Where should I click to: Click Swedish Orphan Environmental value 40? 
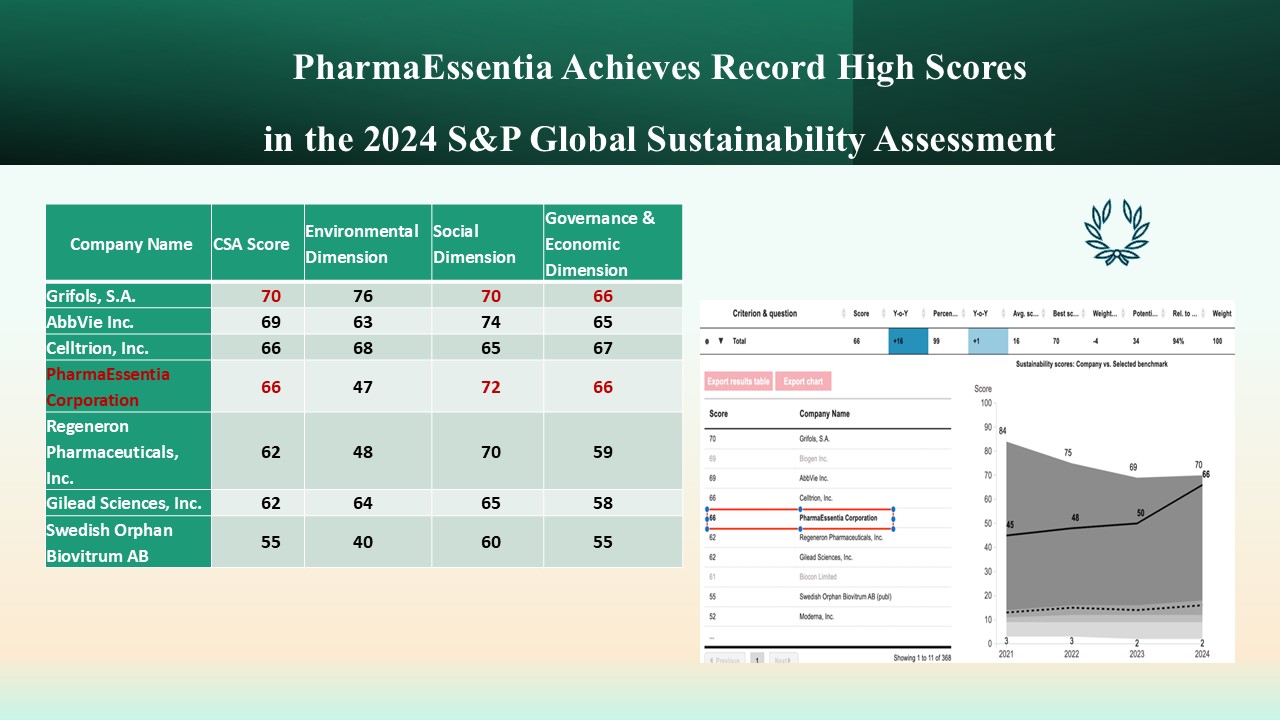(363, 542)
